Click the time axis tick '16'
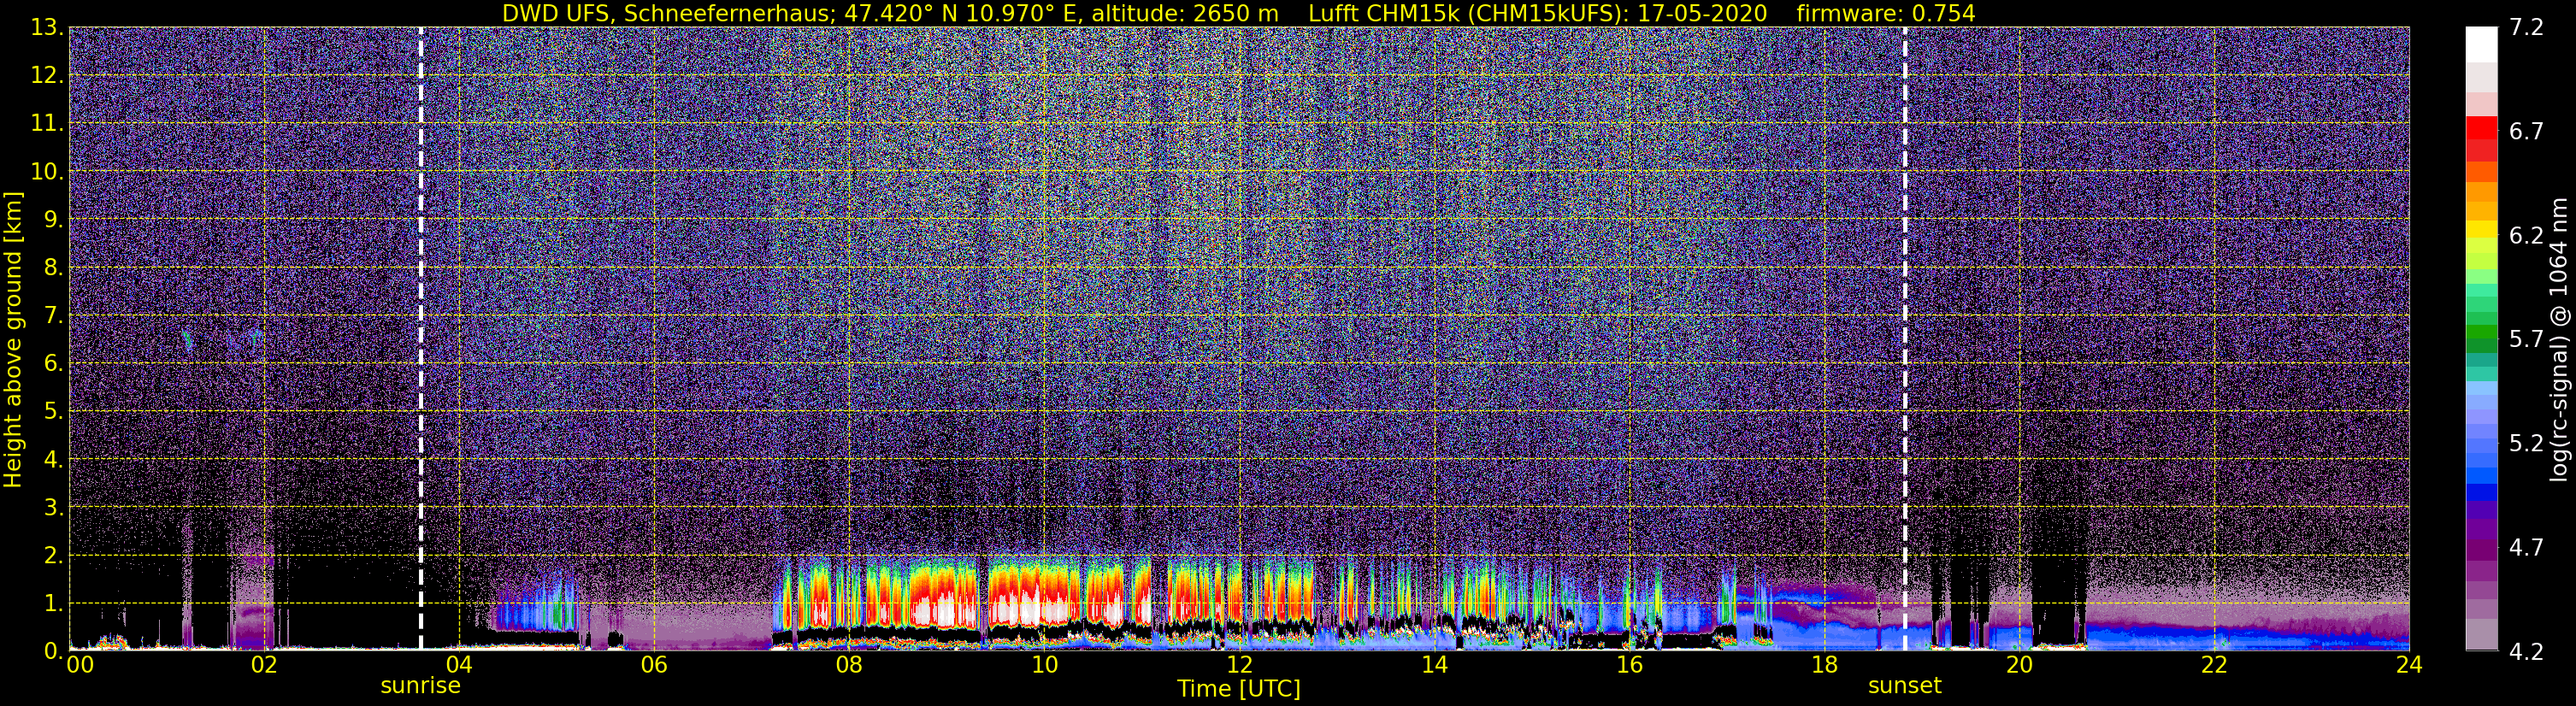Image resolution: width=2576 pixels, height=706 pixels. point(1629,665)
